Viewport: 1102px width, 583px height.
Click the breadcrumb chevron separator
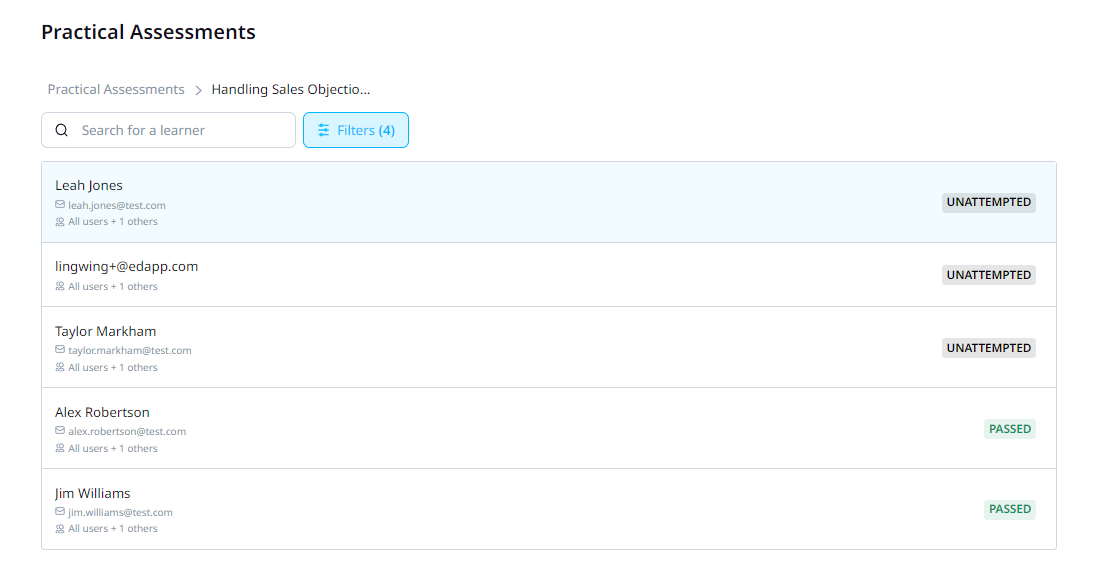198,90
